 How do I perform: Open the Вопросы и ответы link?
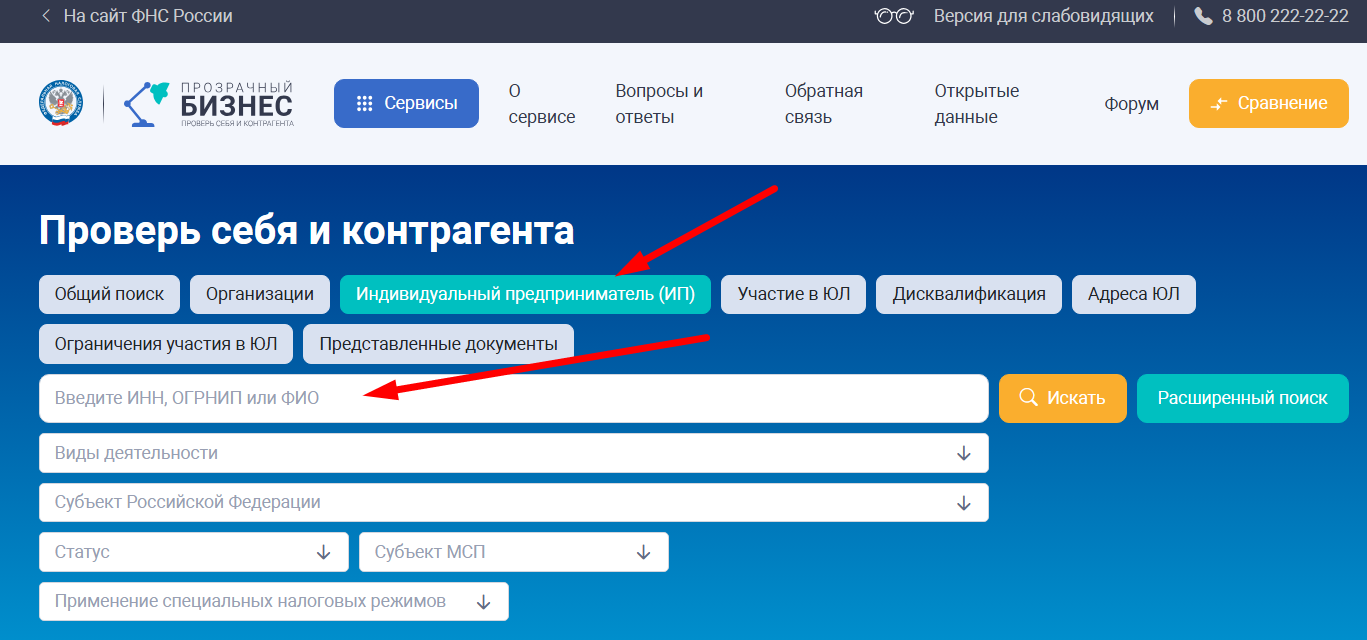659,104
